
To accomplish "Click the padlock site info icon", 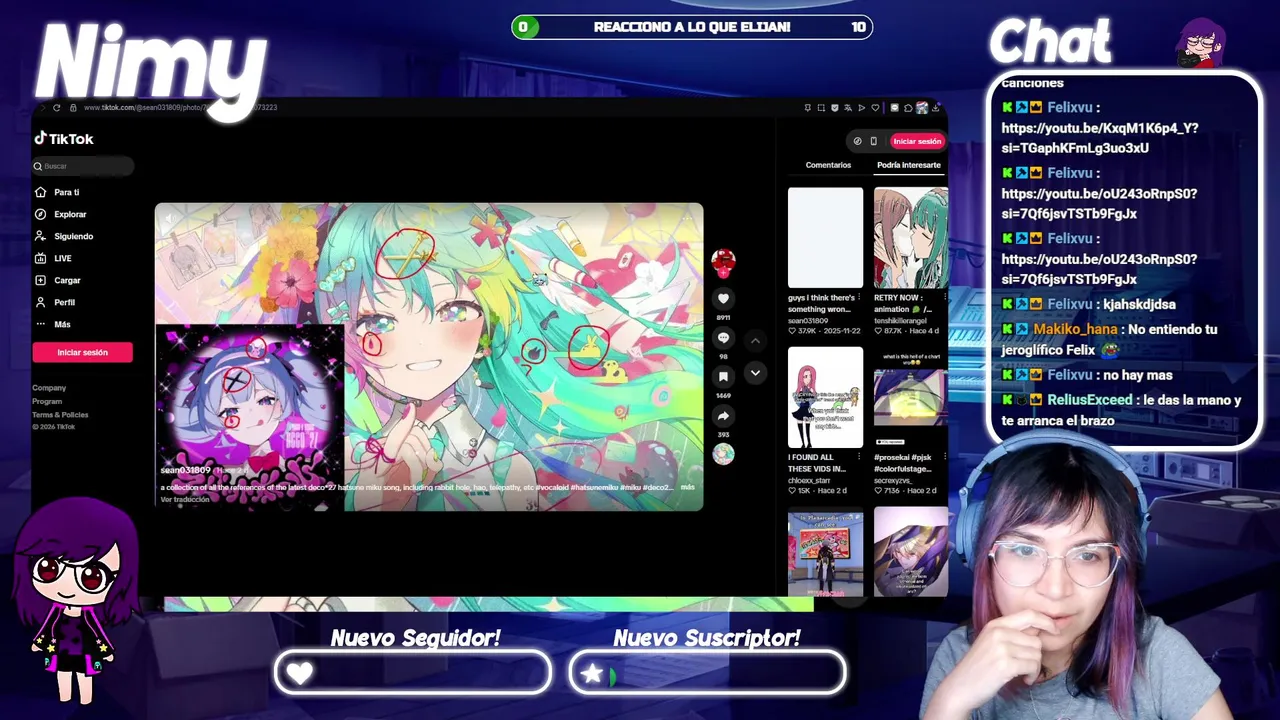I will point(73,108).
